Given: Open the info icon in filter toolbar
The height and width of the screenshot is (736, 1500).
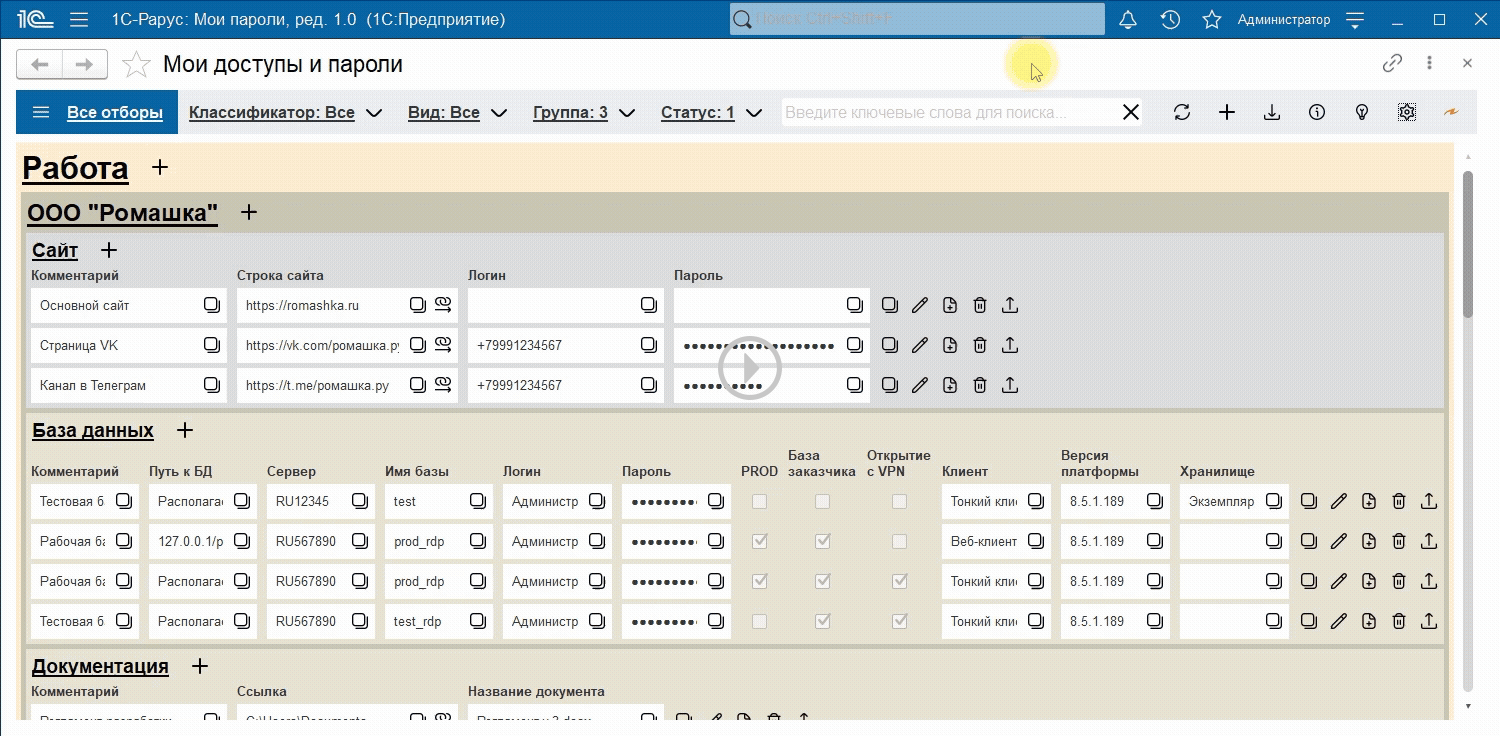Looking at the screenshot, I should (x=1317, y=112).
